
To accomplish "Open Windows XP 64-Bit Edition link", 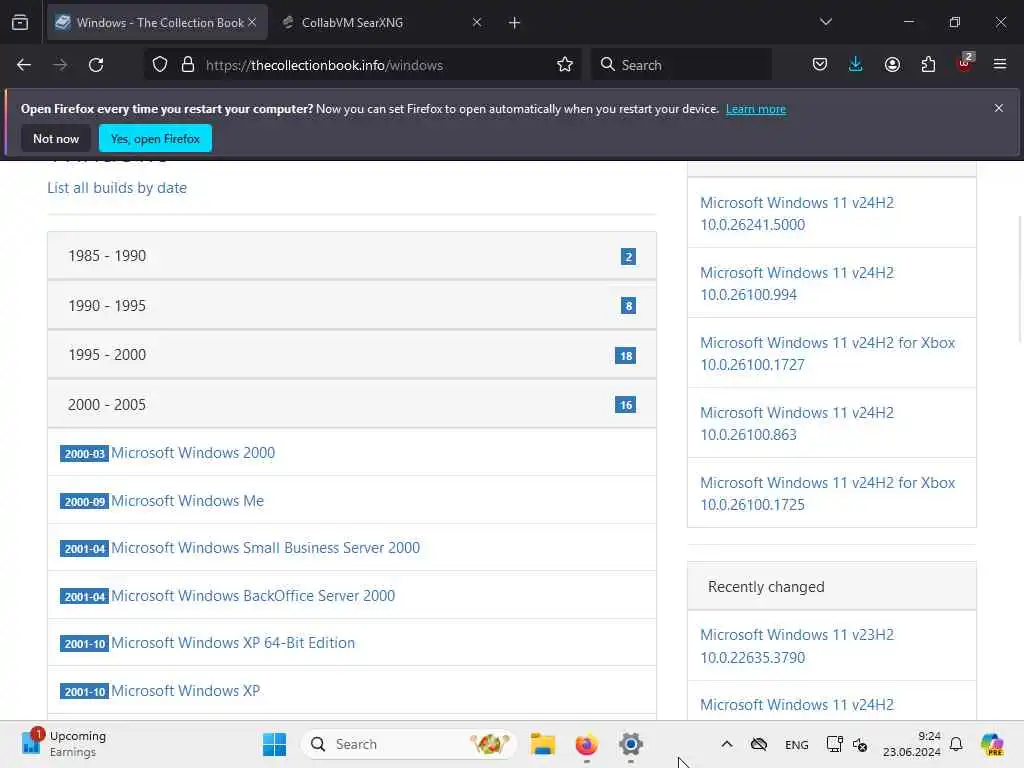I will coord(232,643).
